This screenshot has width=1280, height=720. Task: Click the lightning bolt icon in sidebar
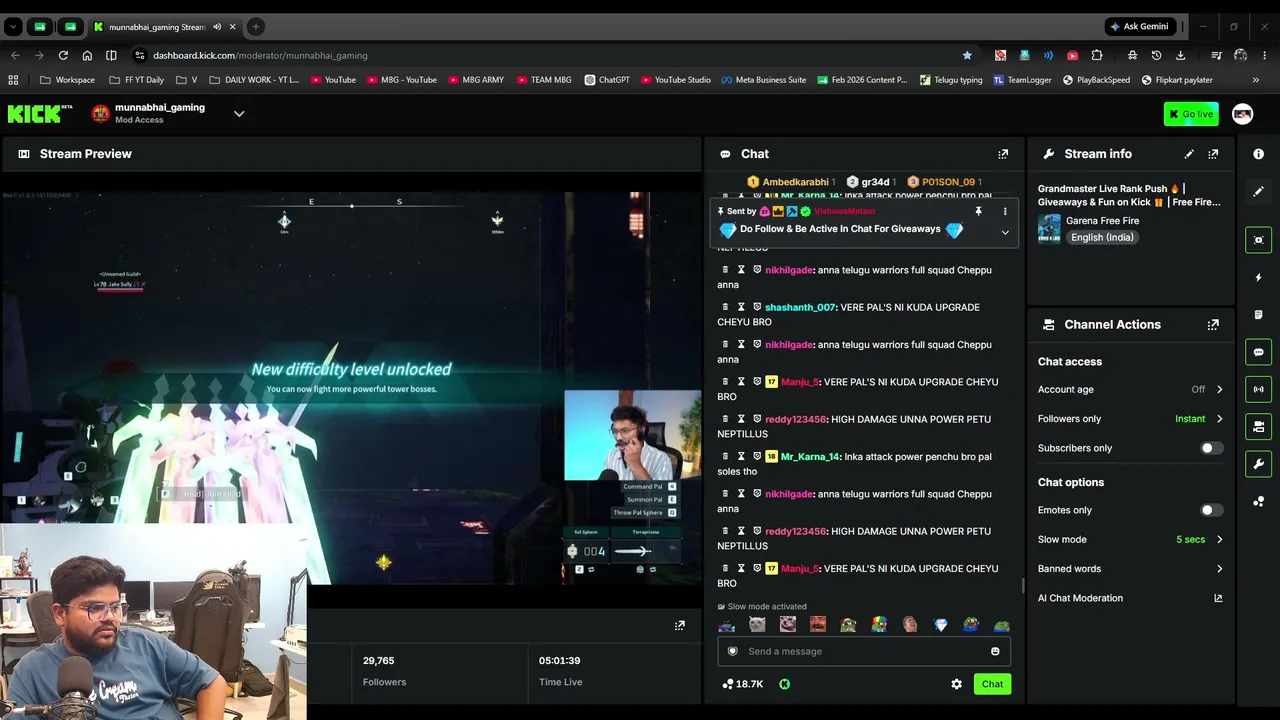(x=1258, y=277)
